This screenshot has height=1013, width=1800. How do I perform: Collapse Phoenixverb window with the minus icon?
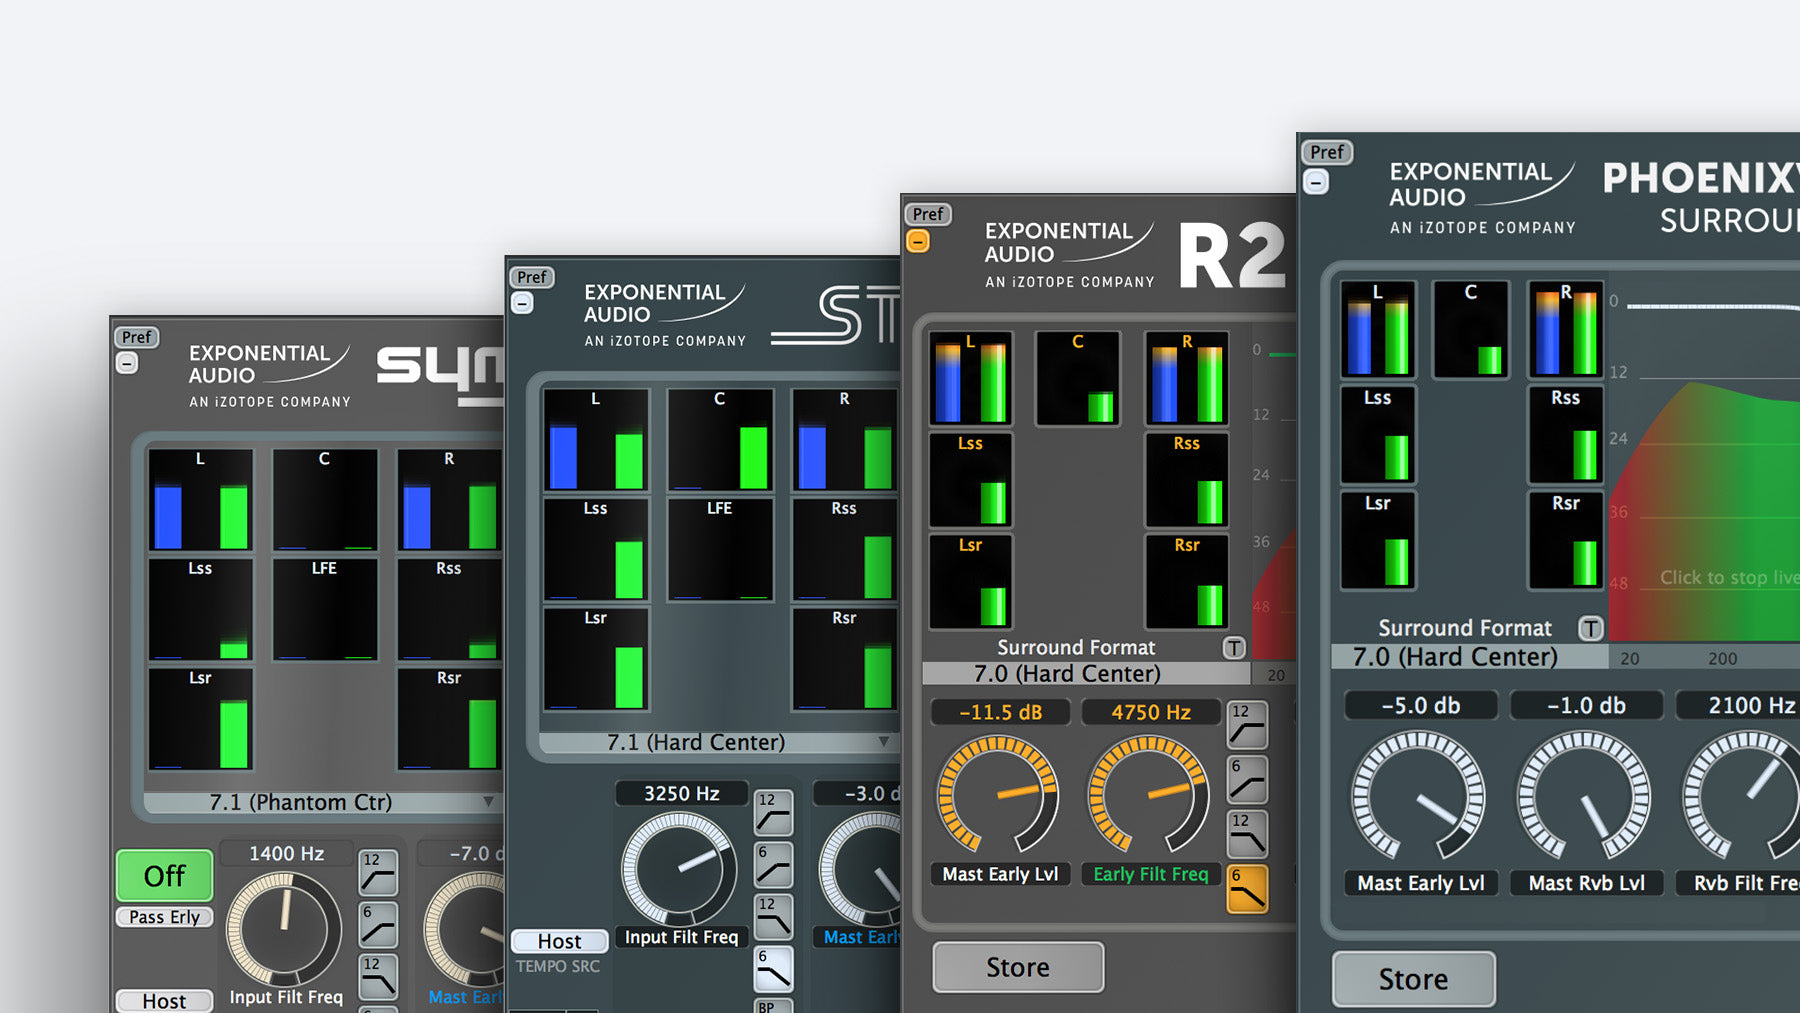[x=1316, y=182]
